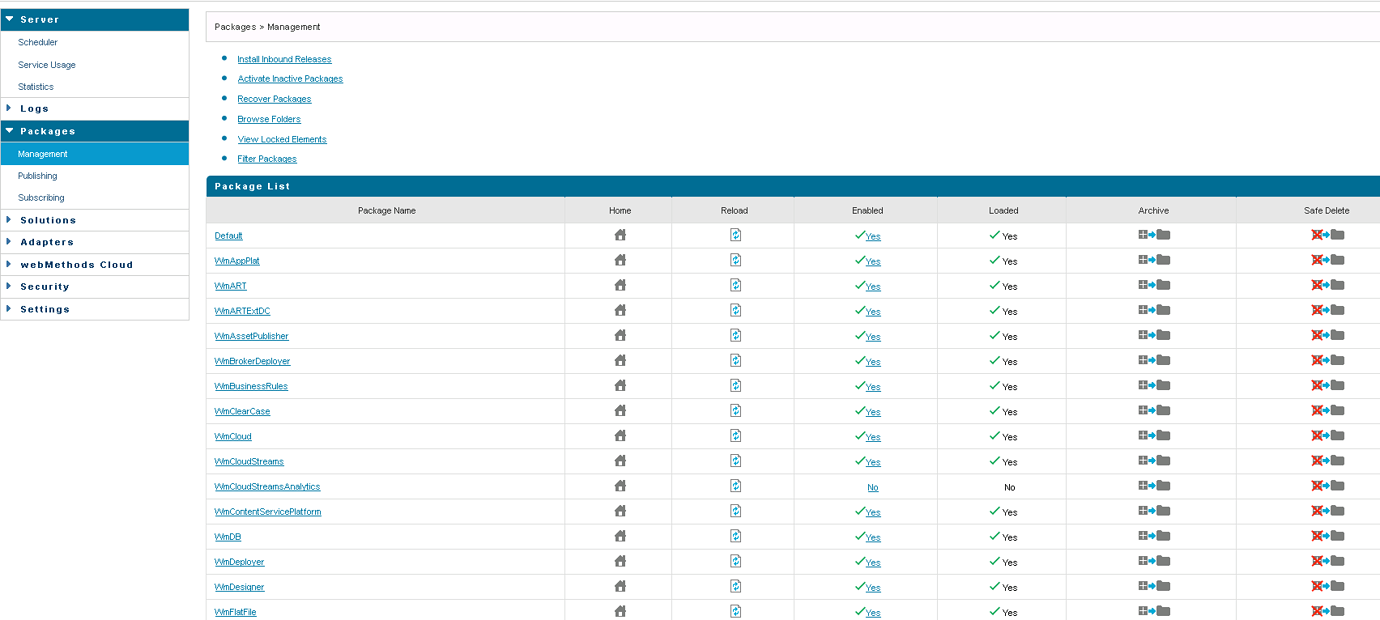
Task: Toggle the Enabled status of WmAppPlat
Action: coord(873,262)
